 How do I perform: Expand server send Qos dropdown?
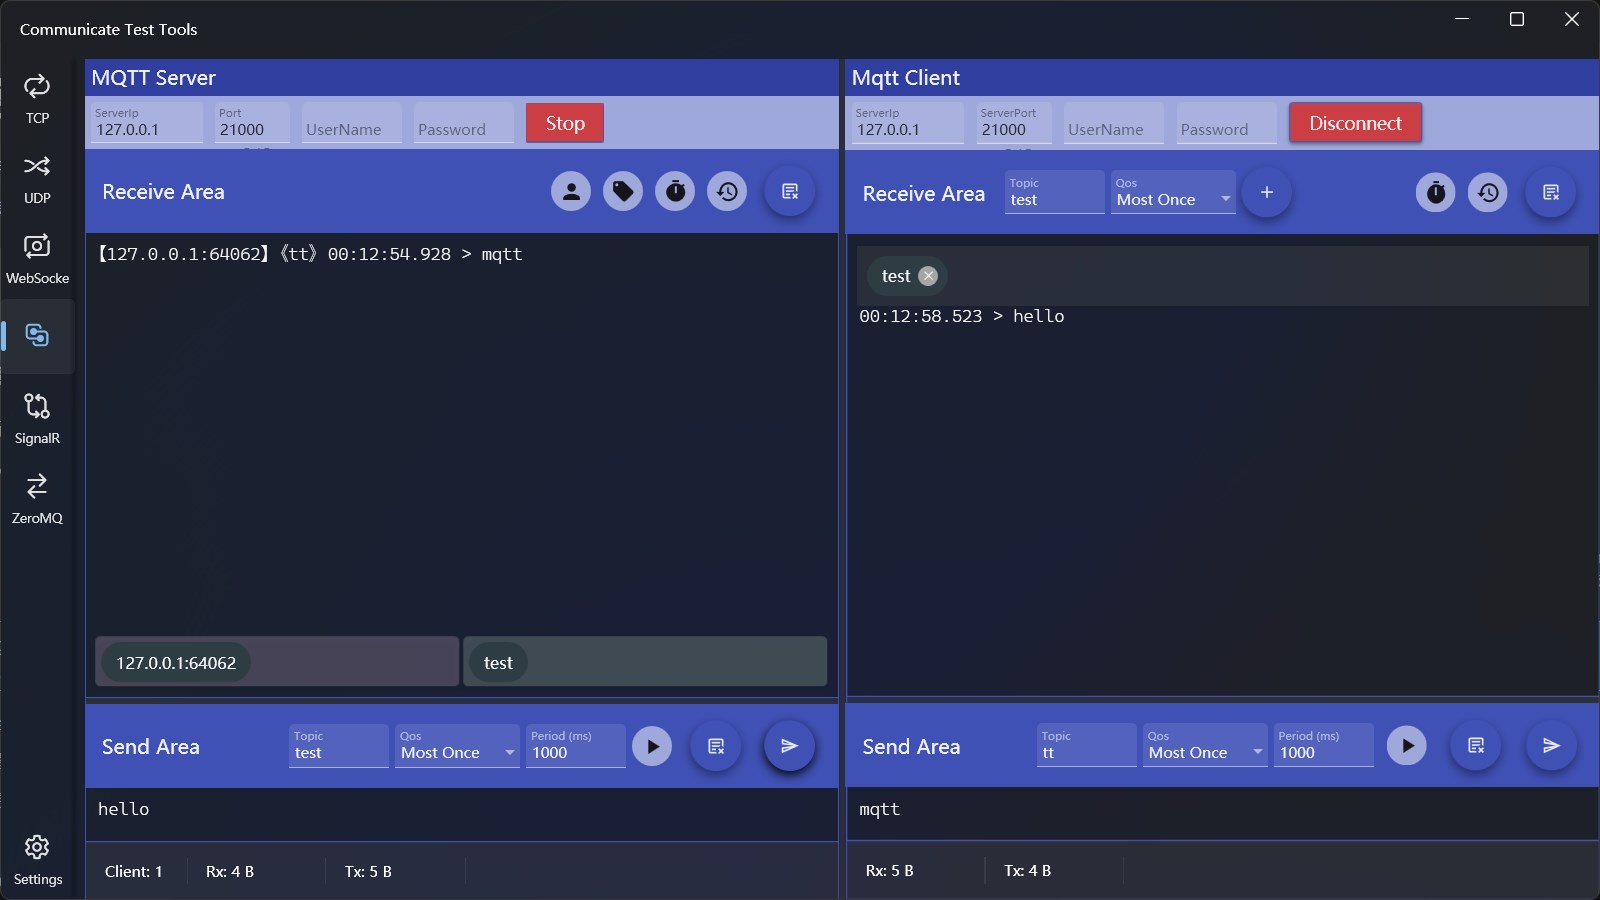click(x=457, y=746)
